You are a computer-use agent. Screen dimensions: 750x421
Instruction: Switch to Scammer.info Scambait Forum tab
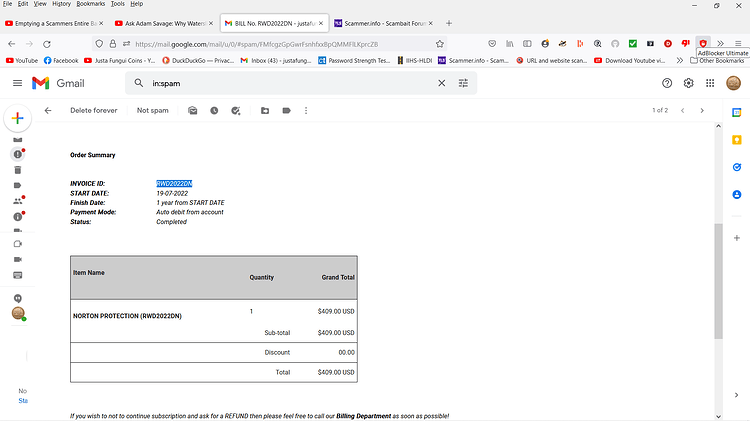pos(383,23)
